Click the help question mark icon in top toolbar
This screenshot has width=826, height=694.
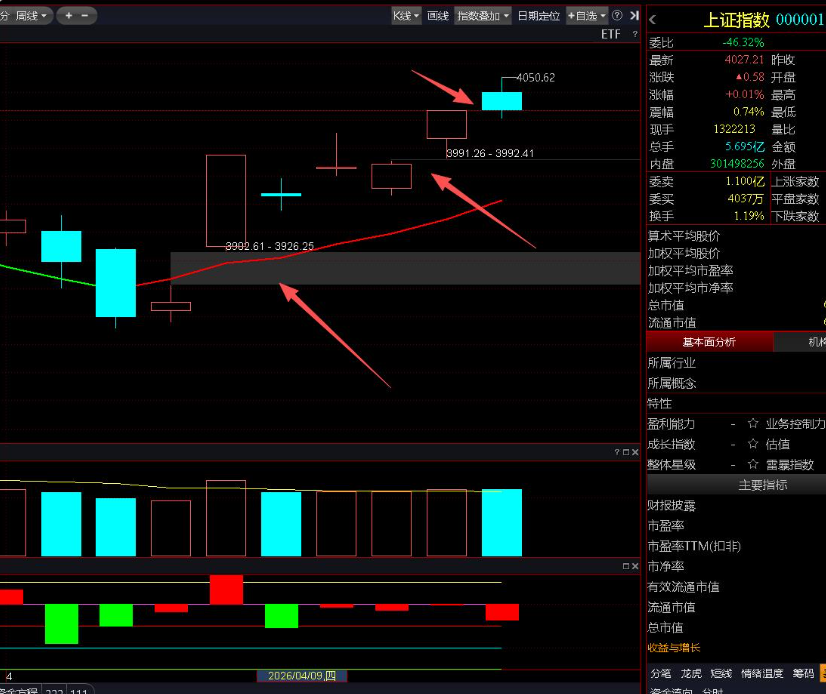point(617,15)
